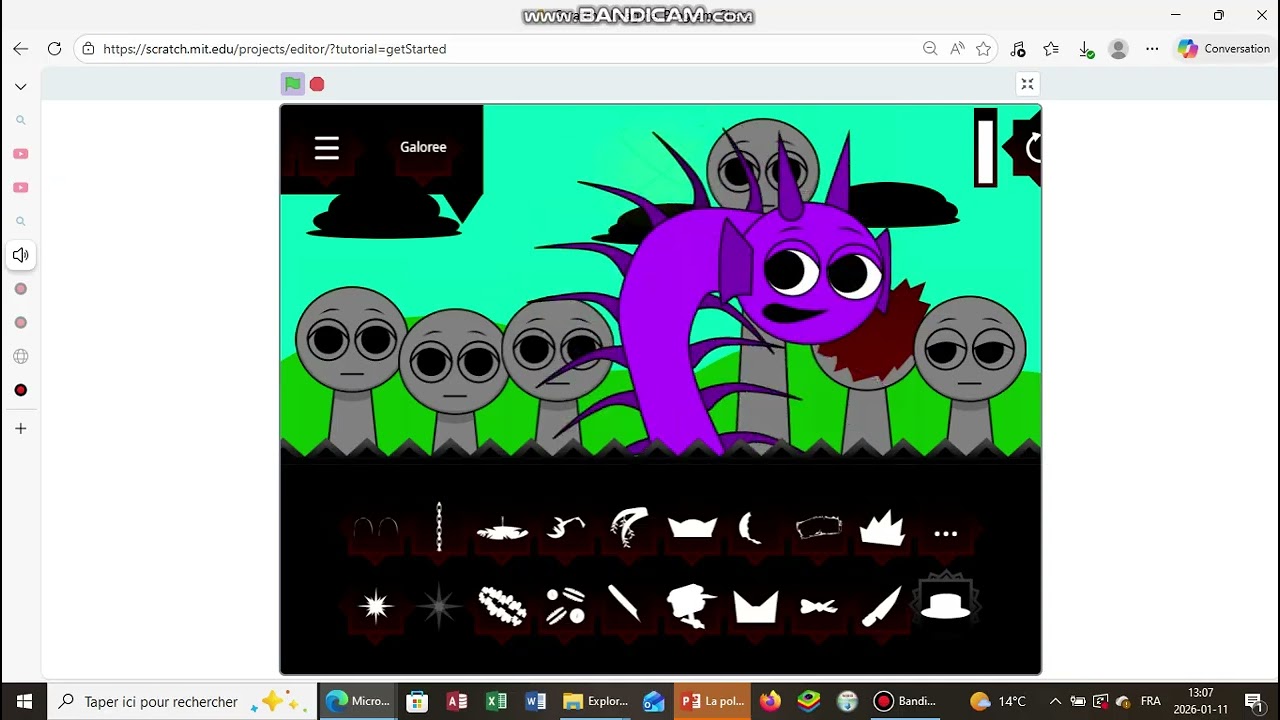Open the red record dot sidebar tab

[x=20, y=390]
